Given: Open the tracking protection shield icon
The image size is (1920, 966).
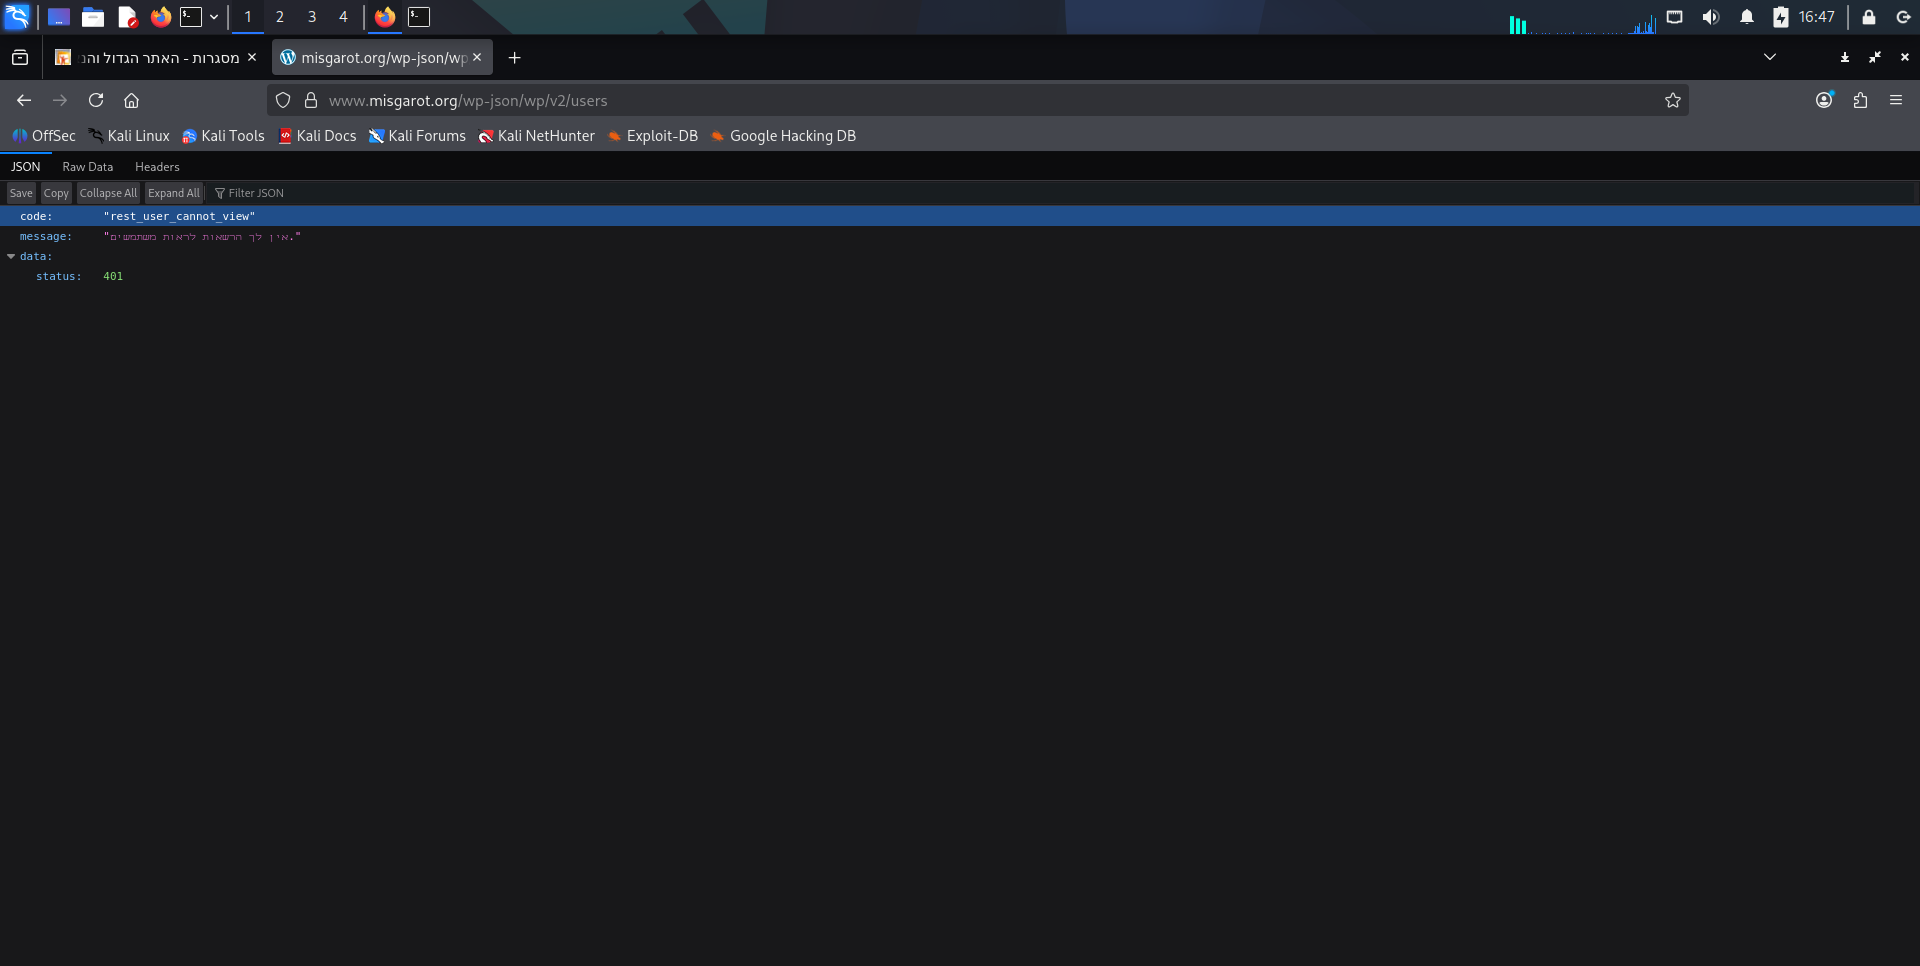Looking at the screenshot, I should 283,100.
